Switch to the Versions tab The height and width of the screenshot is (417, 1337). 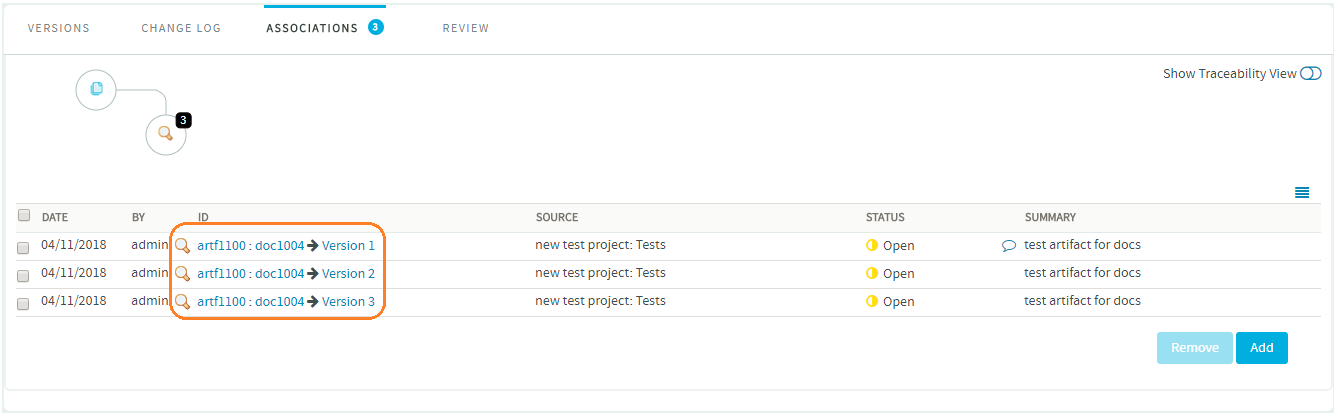pyautogui.click(x=59, y=28)
